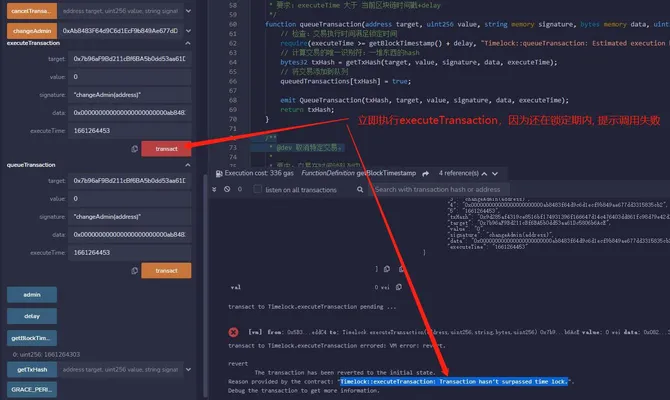Focus the search with transaction hash field
670x400 pixels.
[x=439, y=189]
